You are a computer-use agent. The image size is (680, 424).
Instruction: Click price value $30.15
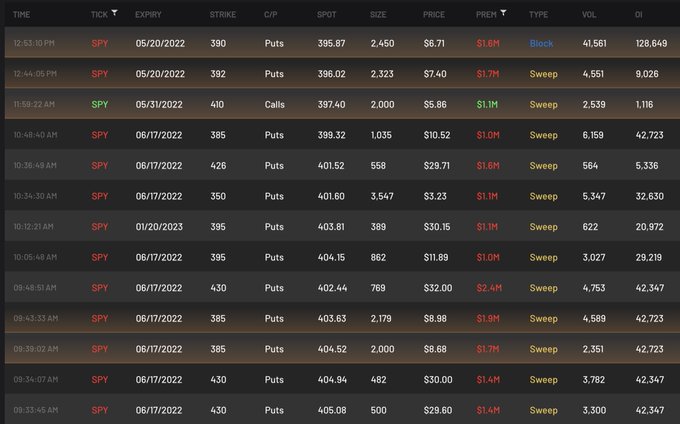[437, 227]
